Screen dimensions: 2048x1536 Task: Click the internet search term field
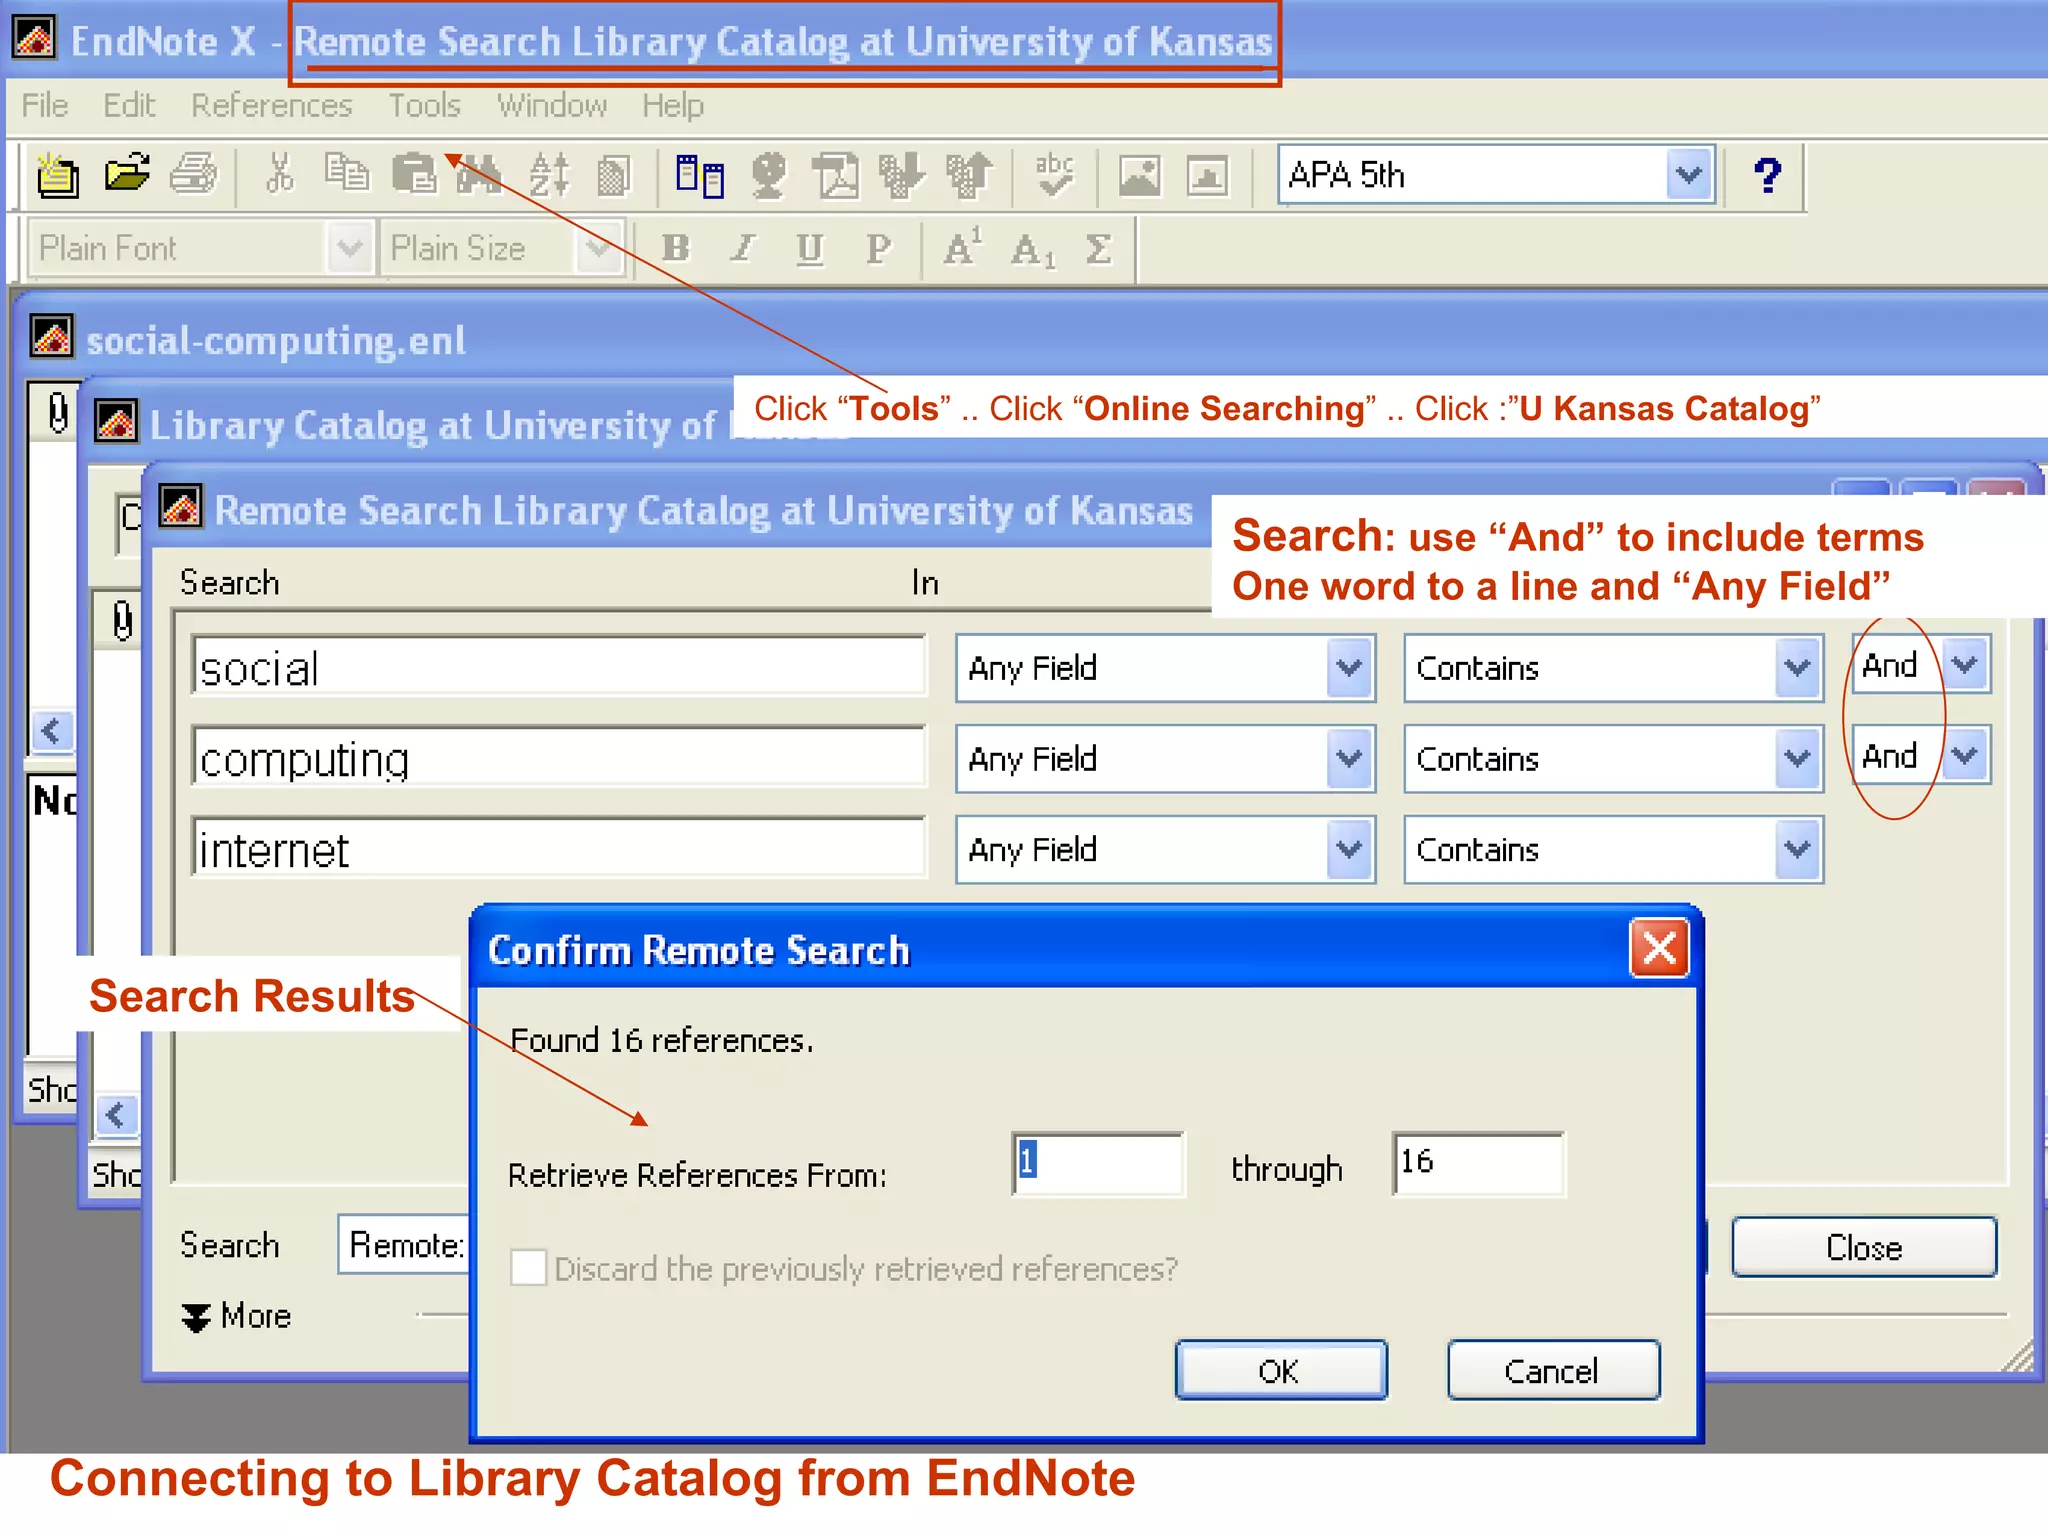click(x=559, y=848)
